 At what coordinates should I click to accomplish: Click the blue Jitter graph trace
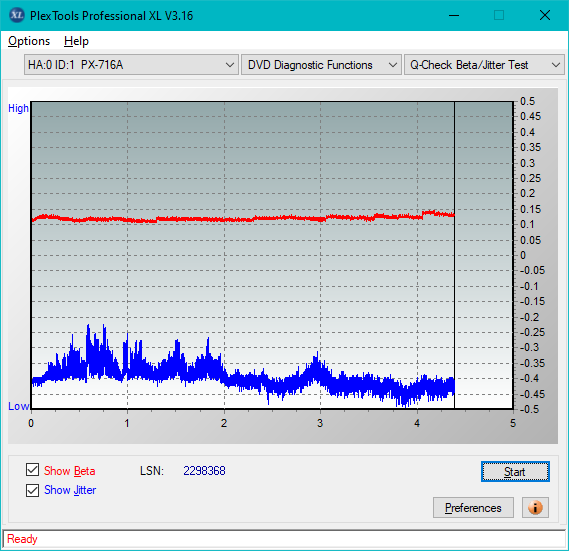[243, 376]
